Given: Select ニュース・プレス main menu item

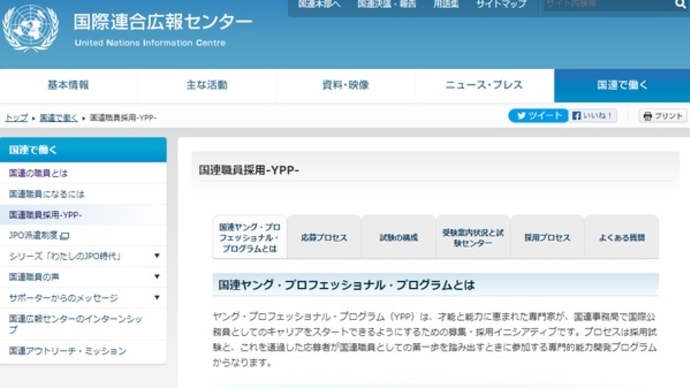Looking at the screenshot, I should click(484, 85).
